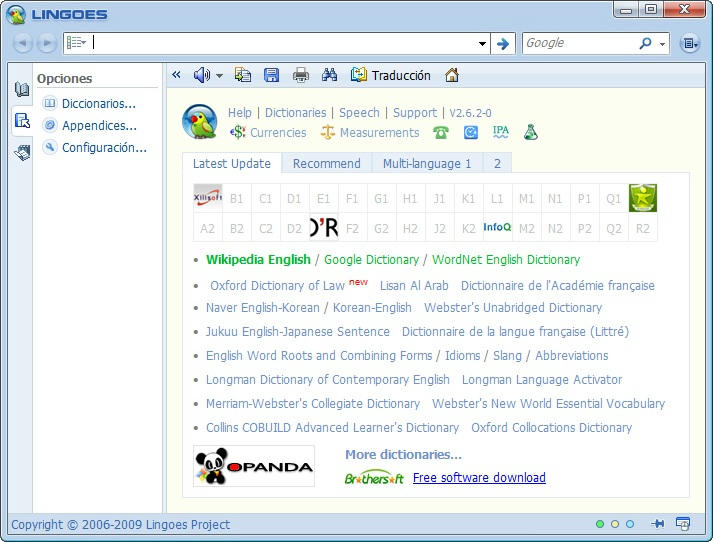The width and height of the screenshot is (713, 542).
Task: Select the dictionary book sidebar icon
Action: coord(22,90)
